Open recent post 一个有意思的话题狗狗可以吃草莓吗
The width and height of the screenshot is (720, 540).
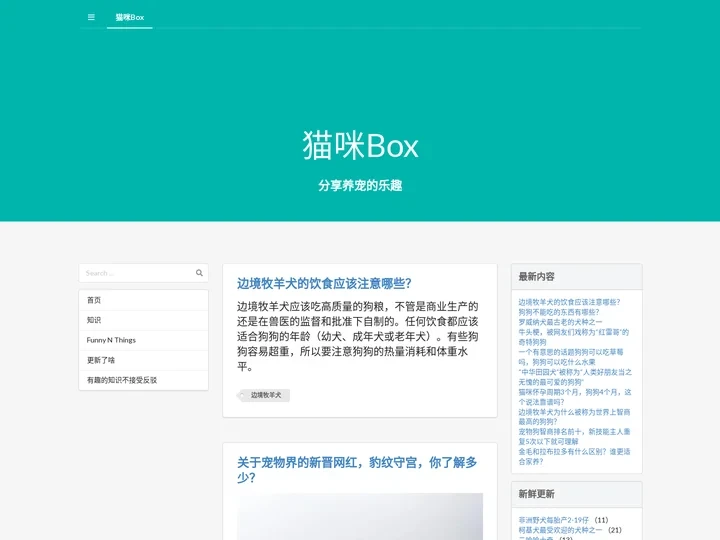[x=571, y=357]
